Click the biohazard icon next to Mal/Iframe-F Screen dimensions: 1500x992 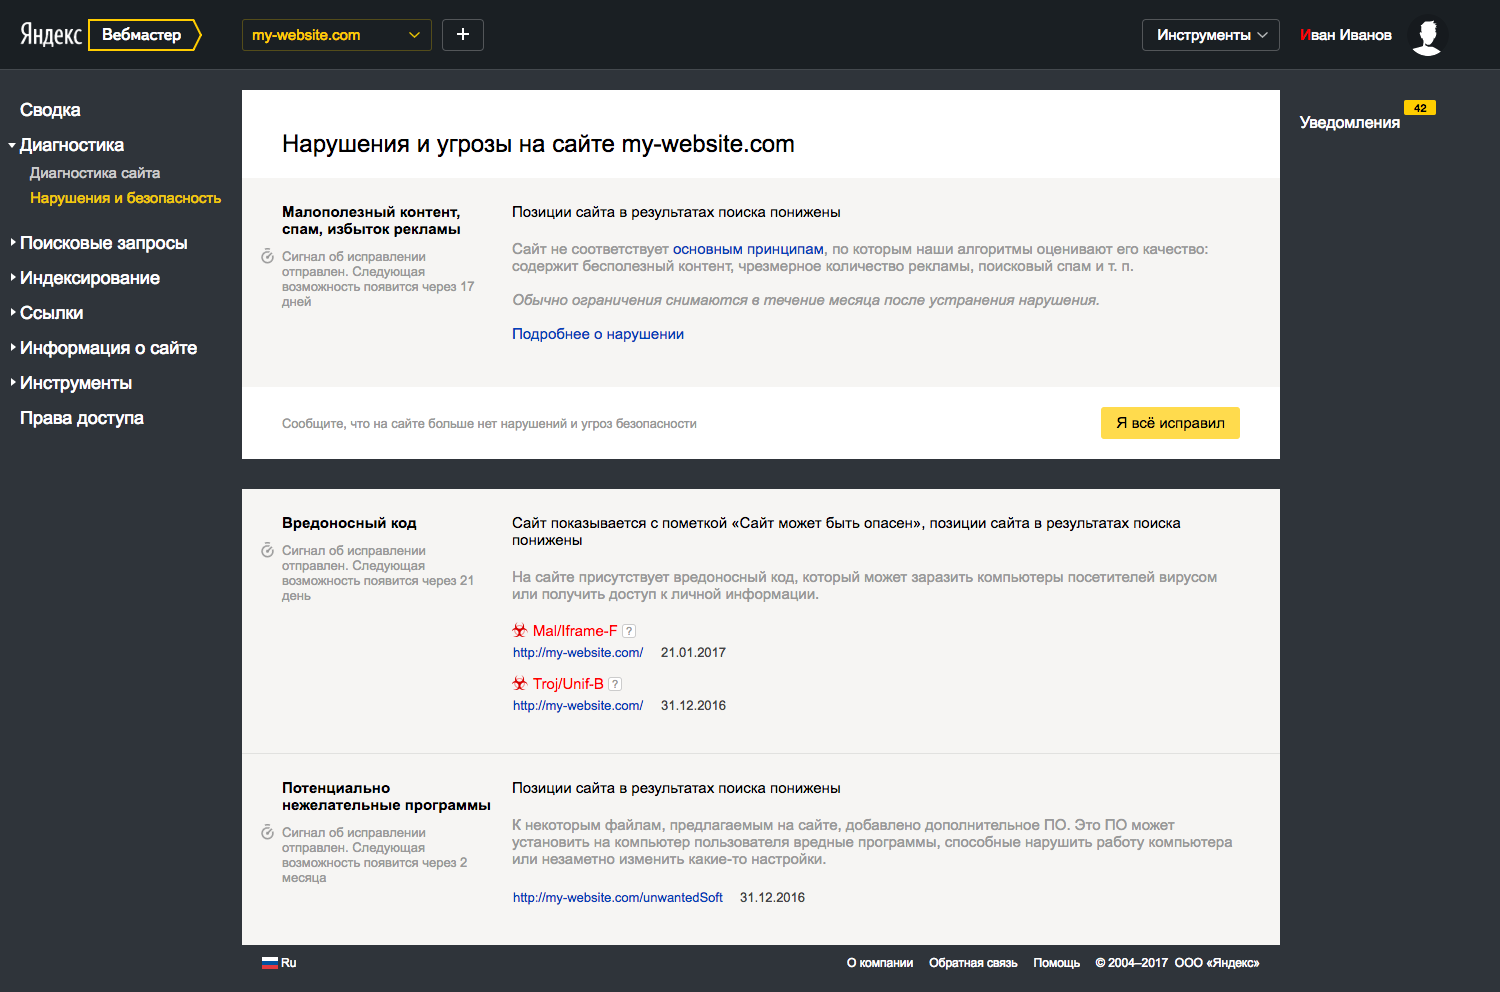tap(520, 631)
